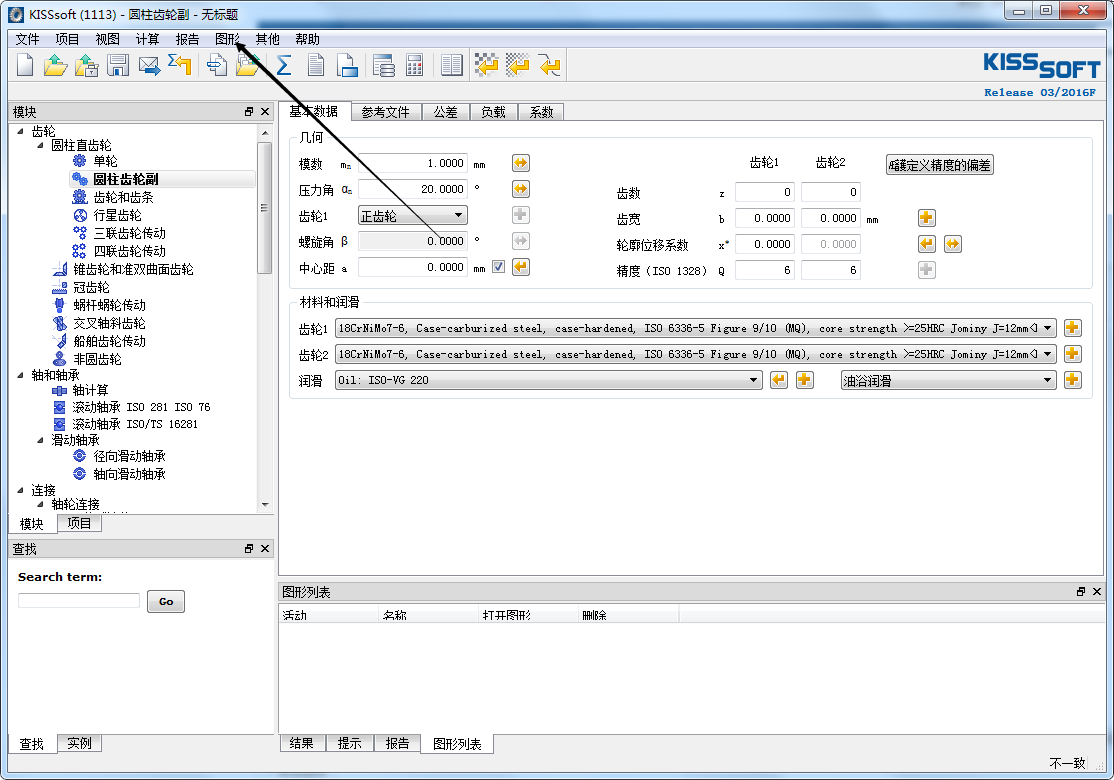Click the 定义精度的偏差 button

(x=939, y=165)
